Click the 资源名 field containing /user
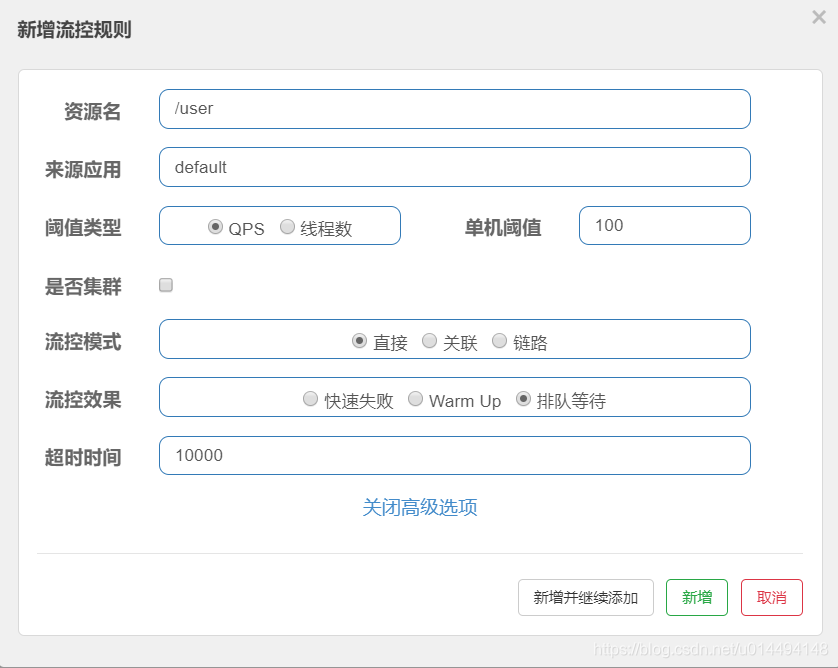Screen dimensions: 838x668 pyautogui.click(x=455, y=109)
